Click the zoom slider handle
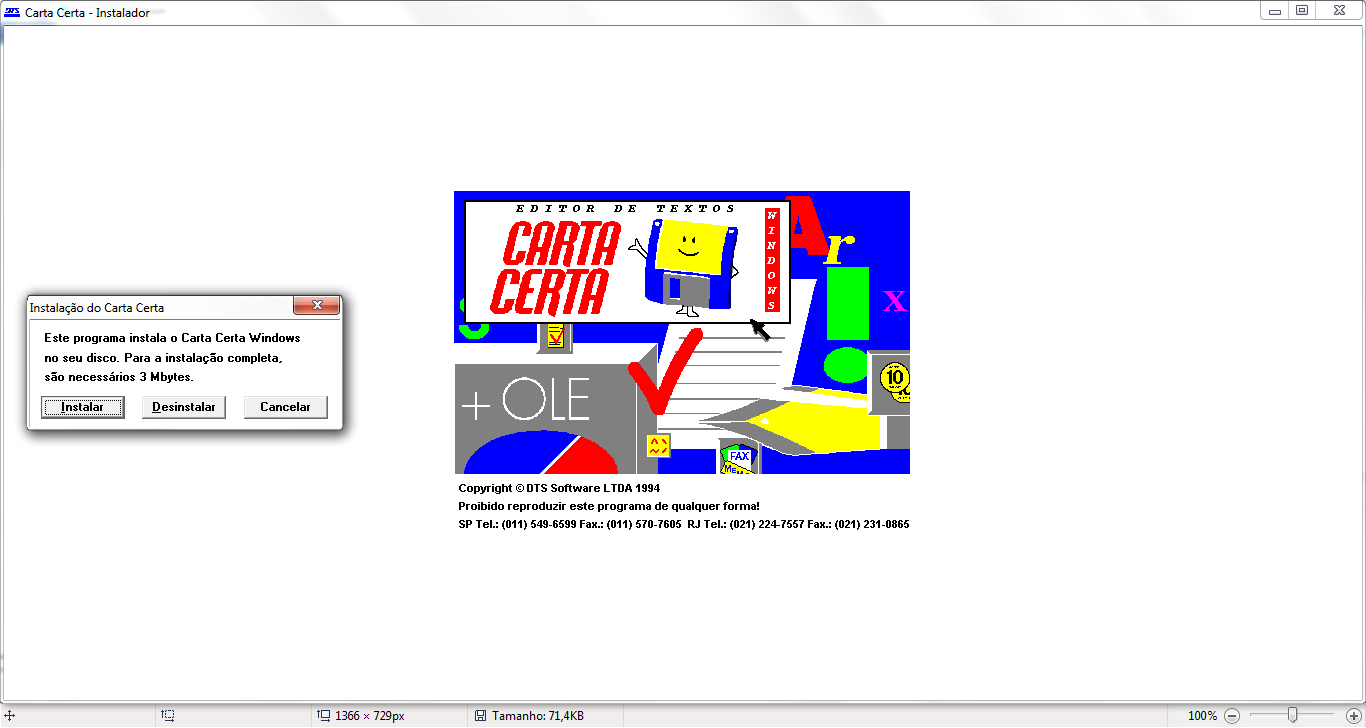Viewport: 1366px width, 728px height. coord(1292,715)
